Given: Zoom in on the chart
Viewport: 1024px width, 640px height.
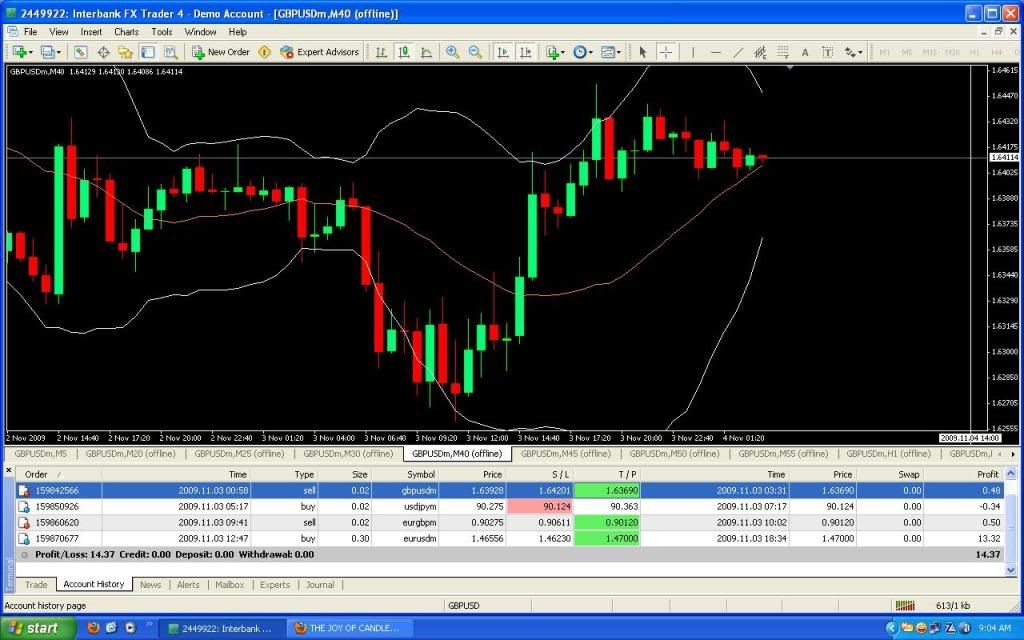Looking at the screenshot, I should click(452, 52).
